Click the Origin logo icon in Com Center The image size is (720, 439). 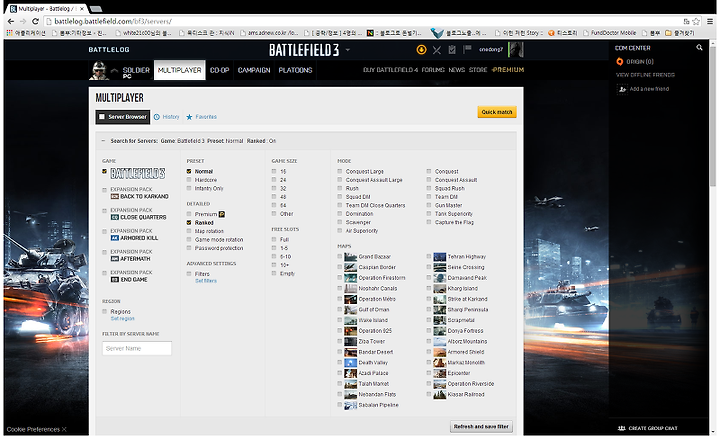tap(619, 62)
